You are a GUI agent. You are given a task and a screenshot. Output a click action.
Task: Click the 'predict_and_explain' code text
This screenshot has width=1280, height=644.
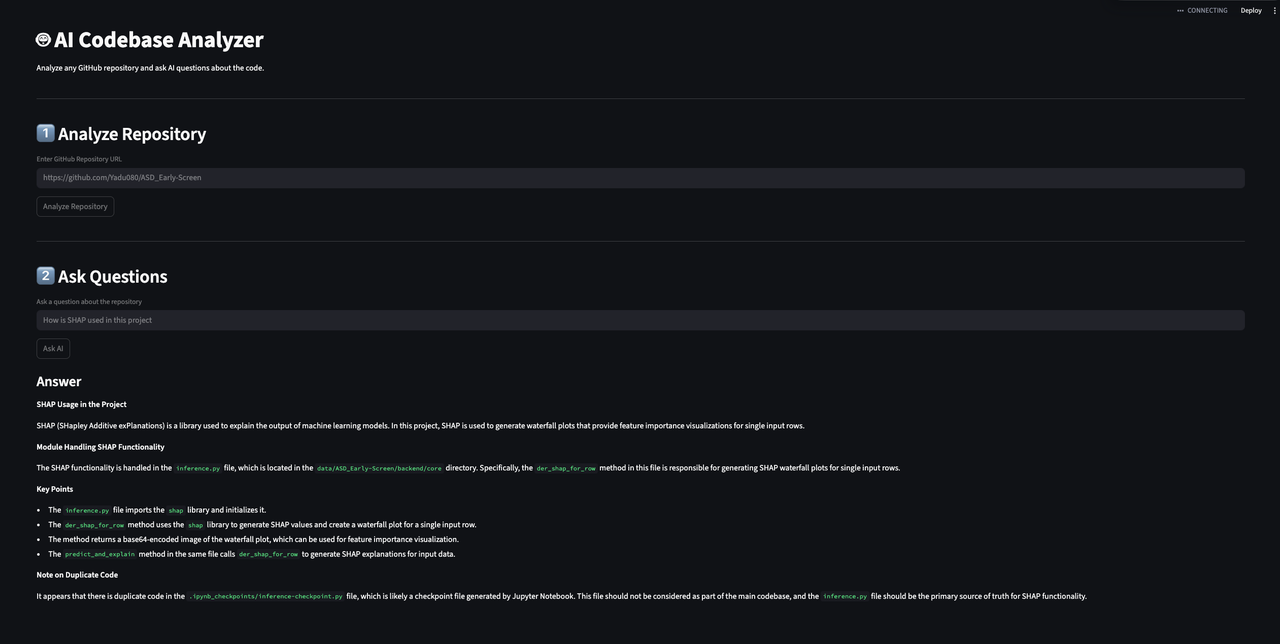point(99,554)
